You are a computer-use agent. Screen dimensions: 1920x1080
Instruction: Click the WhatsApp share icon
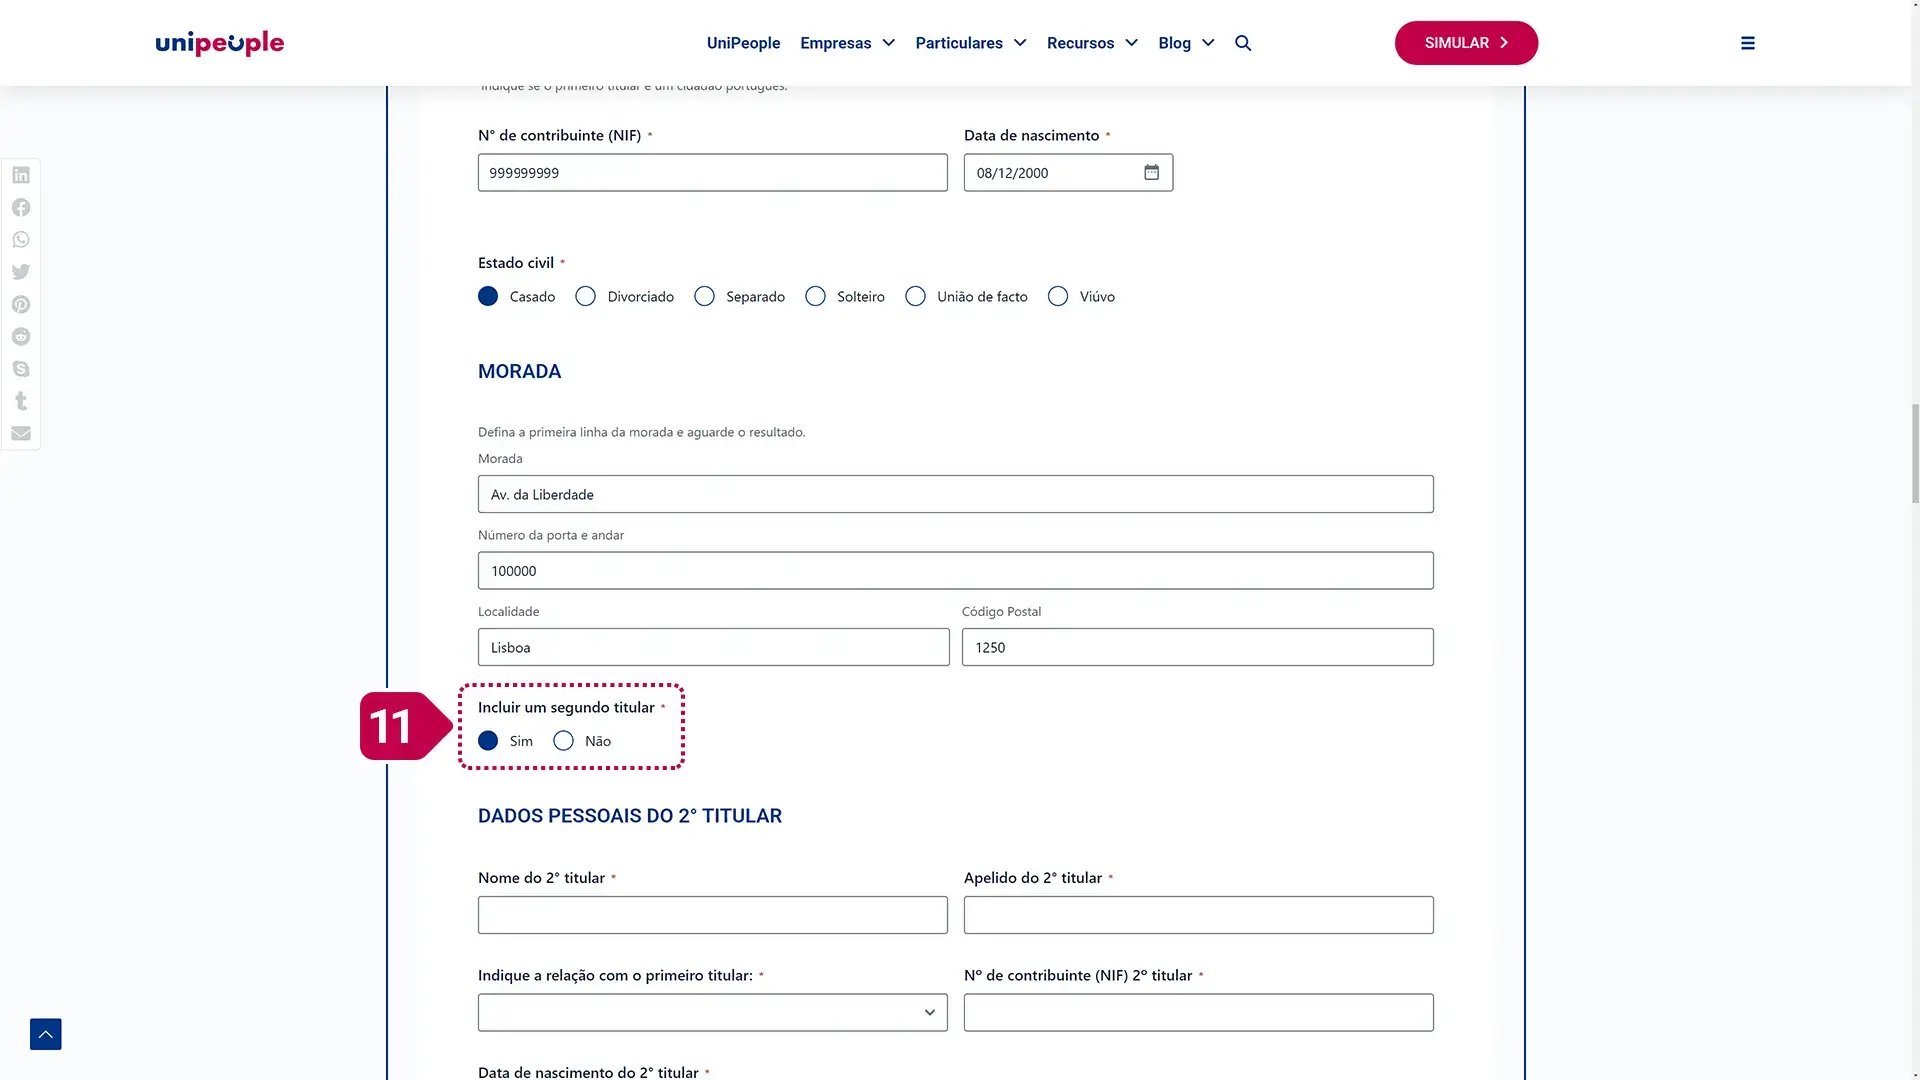pyautogui.click(x=21, y=240)
